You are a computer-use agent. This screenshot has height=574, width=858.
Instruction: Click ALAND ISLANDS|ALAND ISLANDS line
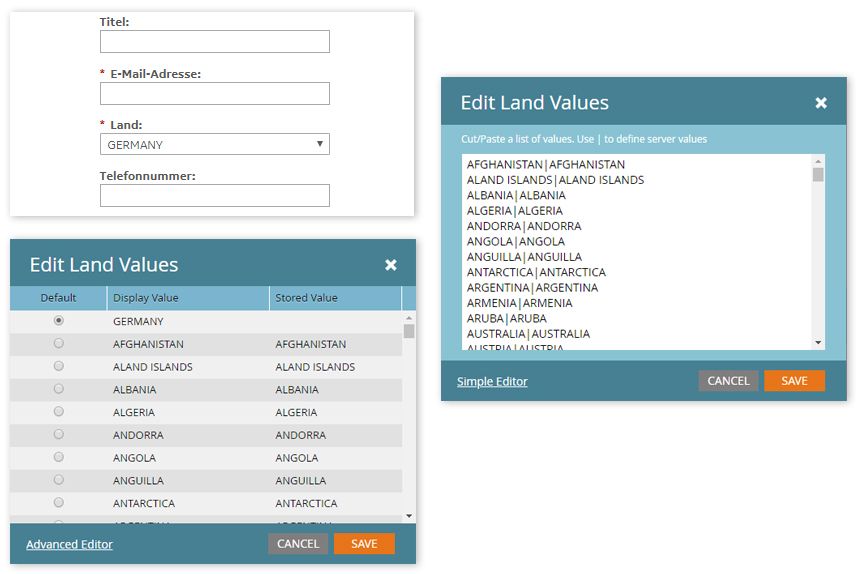[x=555, y=179]
